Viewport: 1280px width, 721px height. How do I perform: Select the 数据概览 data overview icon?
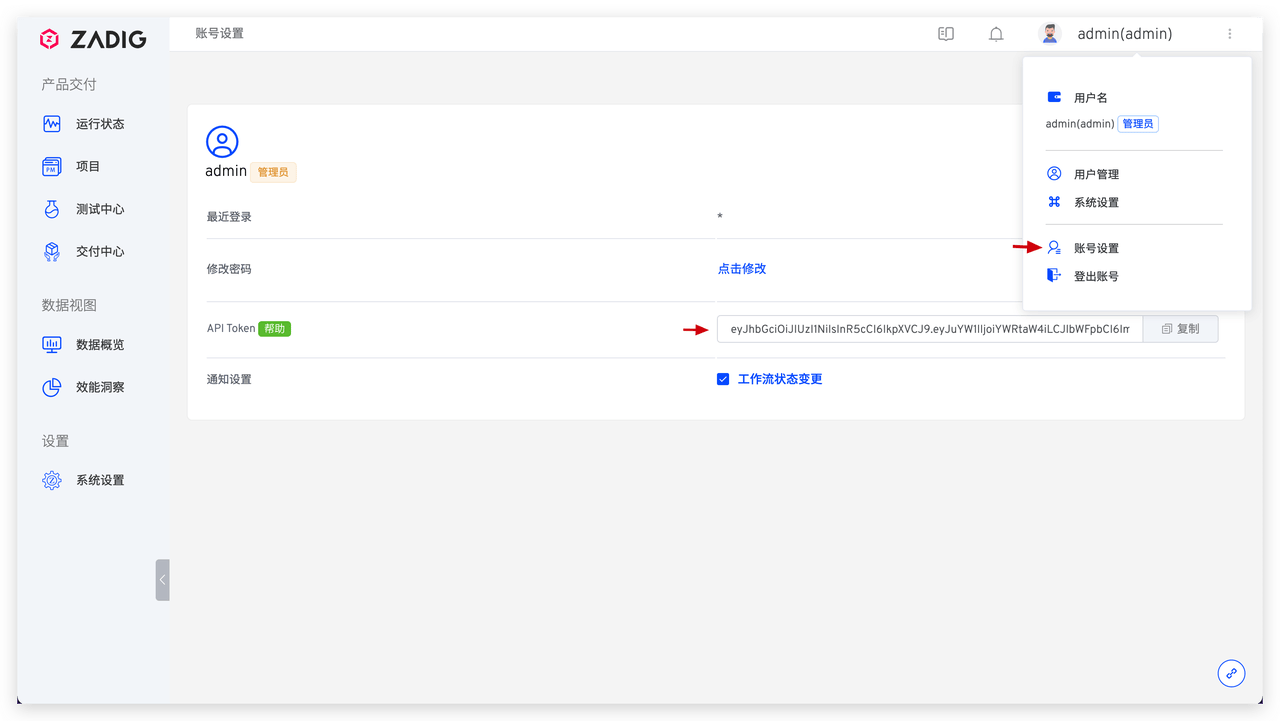tap(51, 344)
